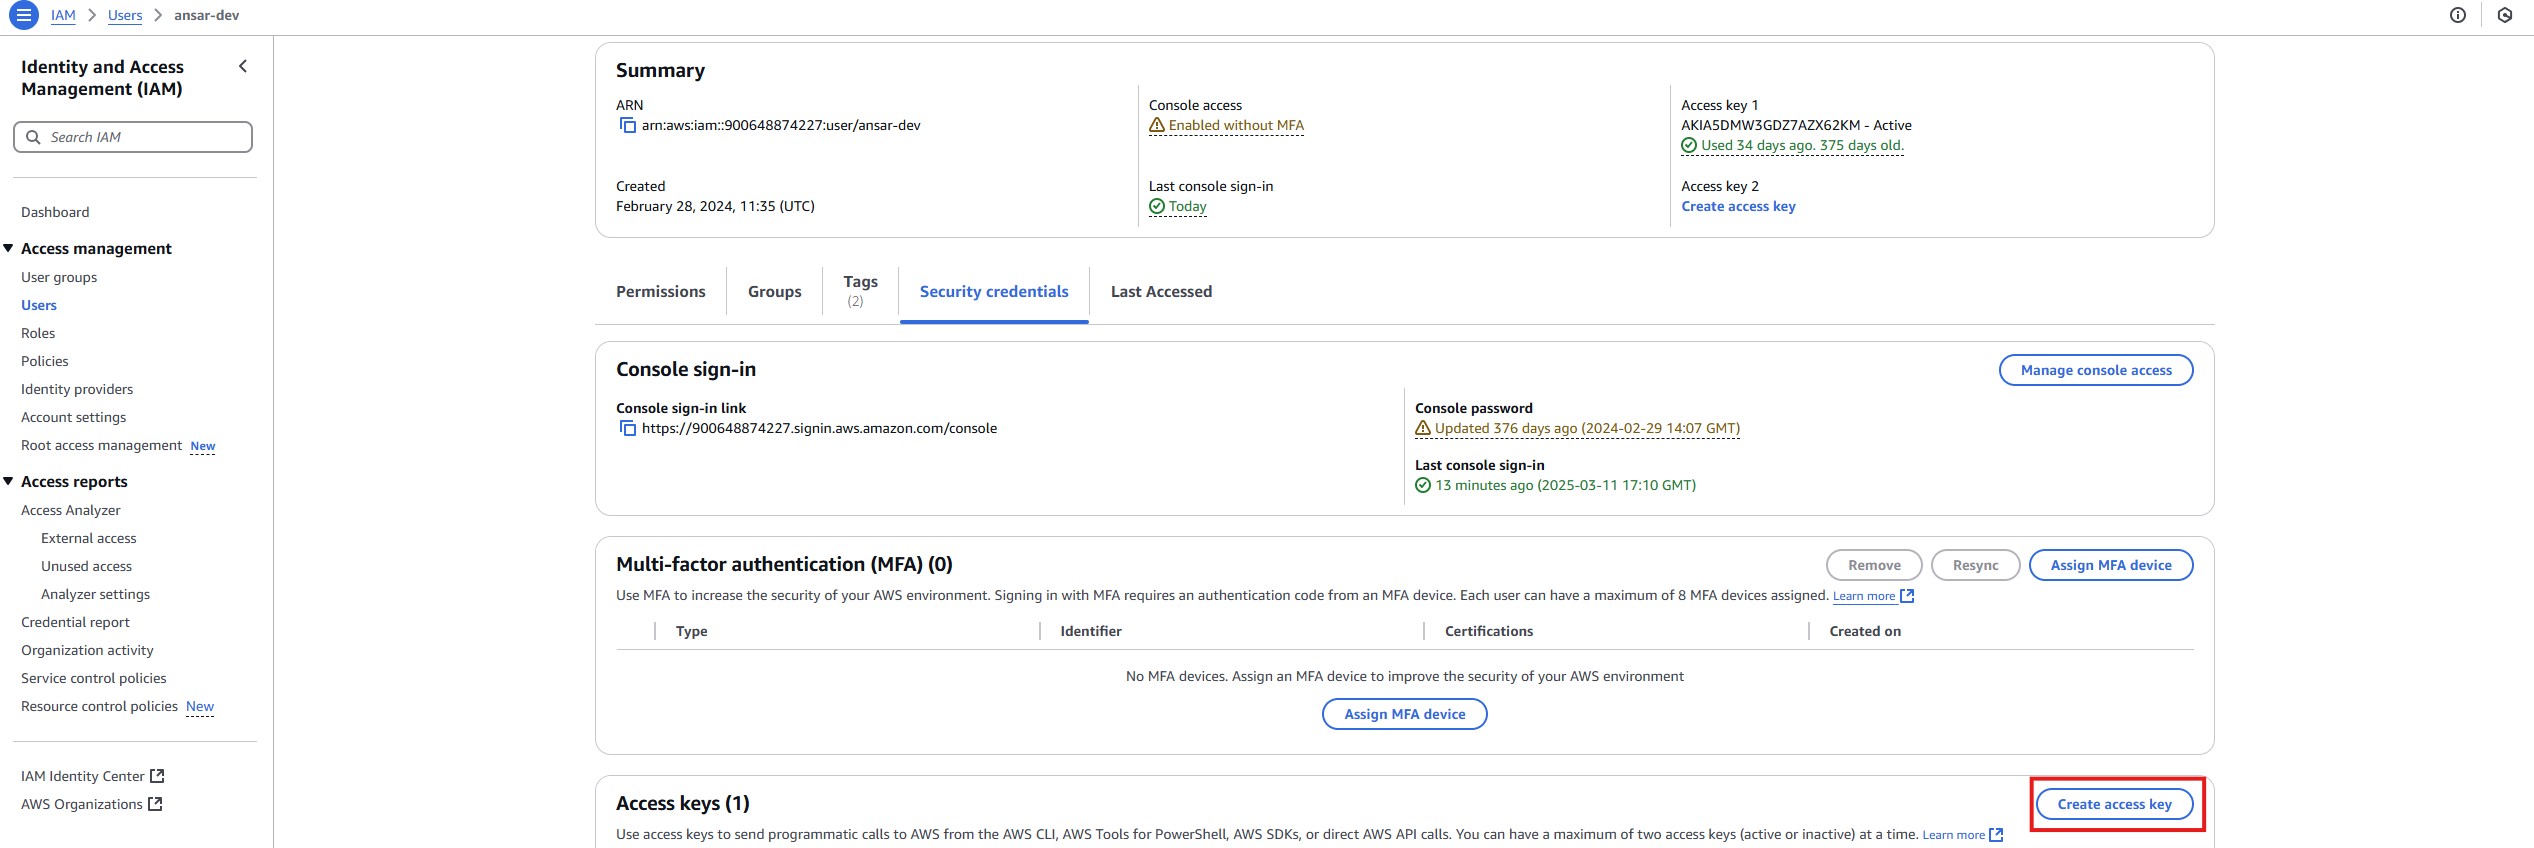Focus the Search IAM input field
The height and width of the screenshot is (848, 2534).
[x=133, y=137]
